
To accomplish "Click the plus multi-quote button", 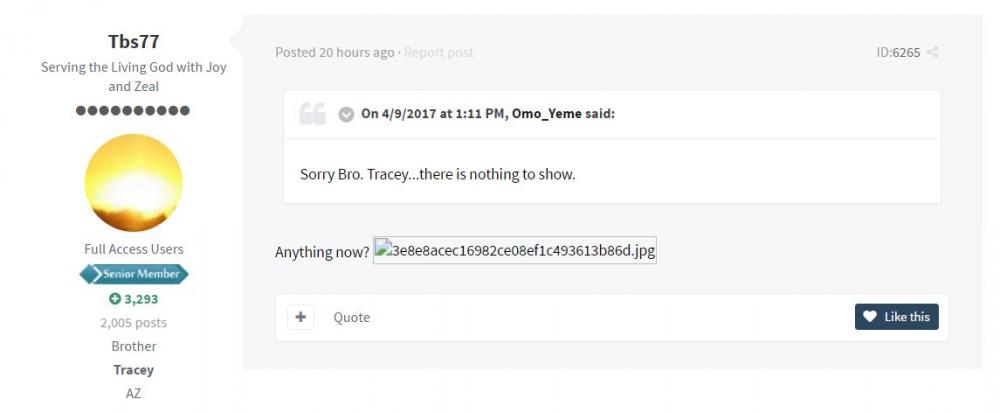I will pyautogui.click(x=301, y=317).
